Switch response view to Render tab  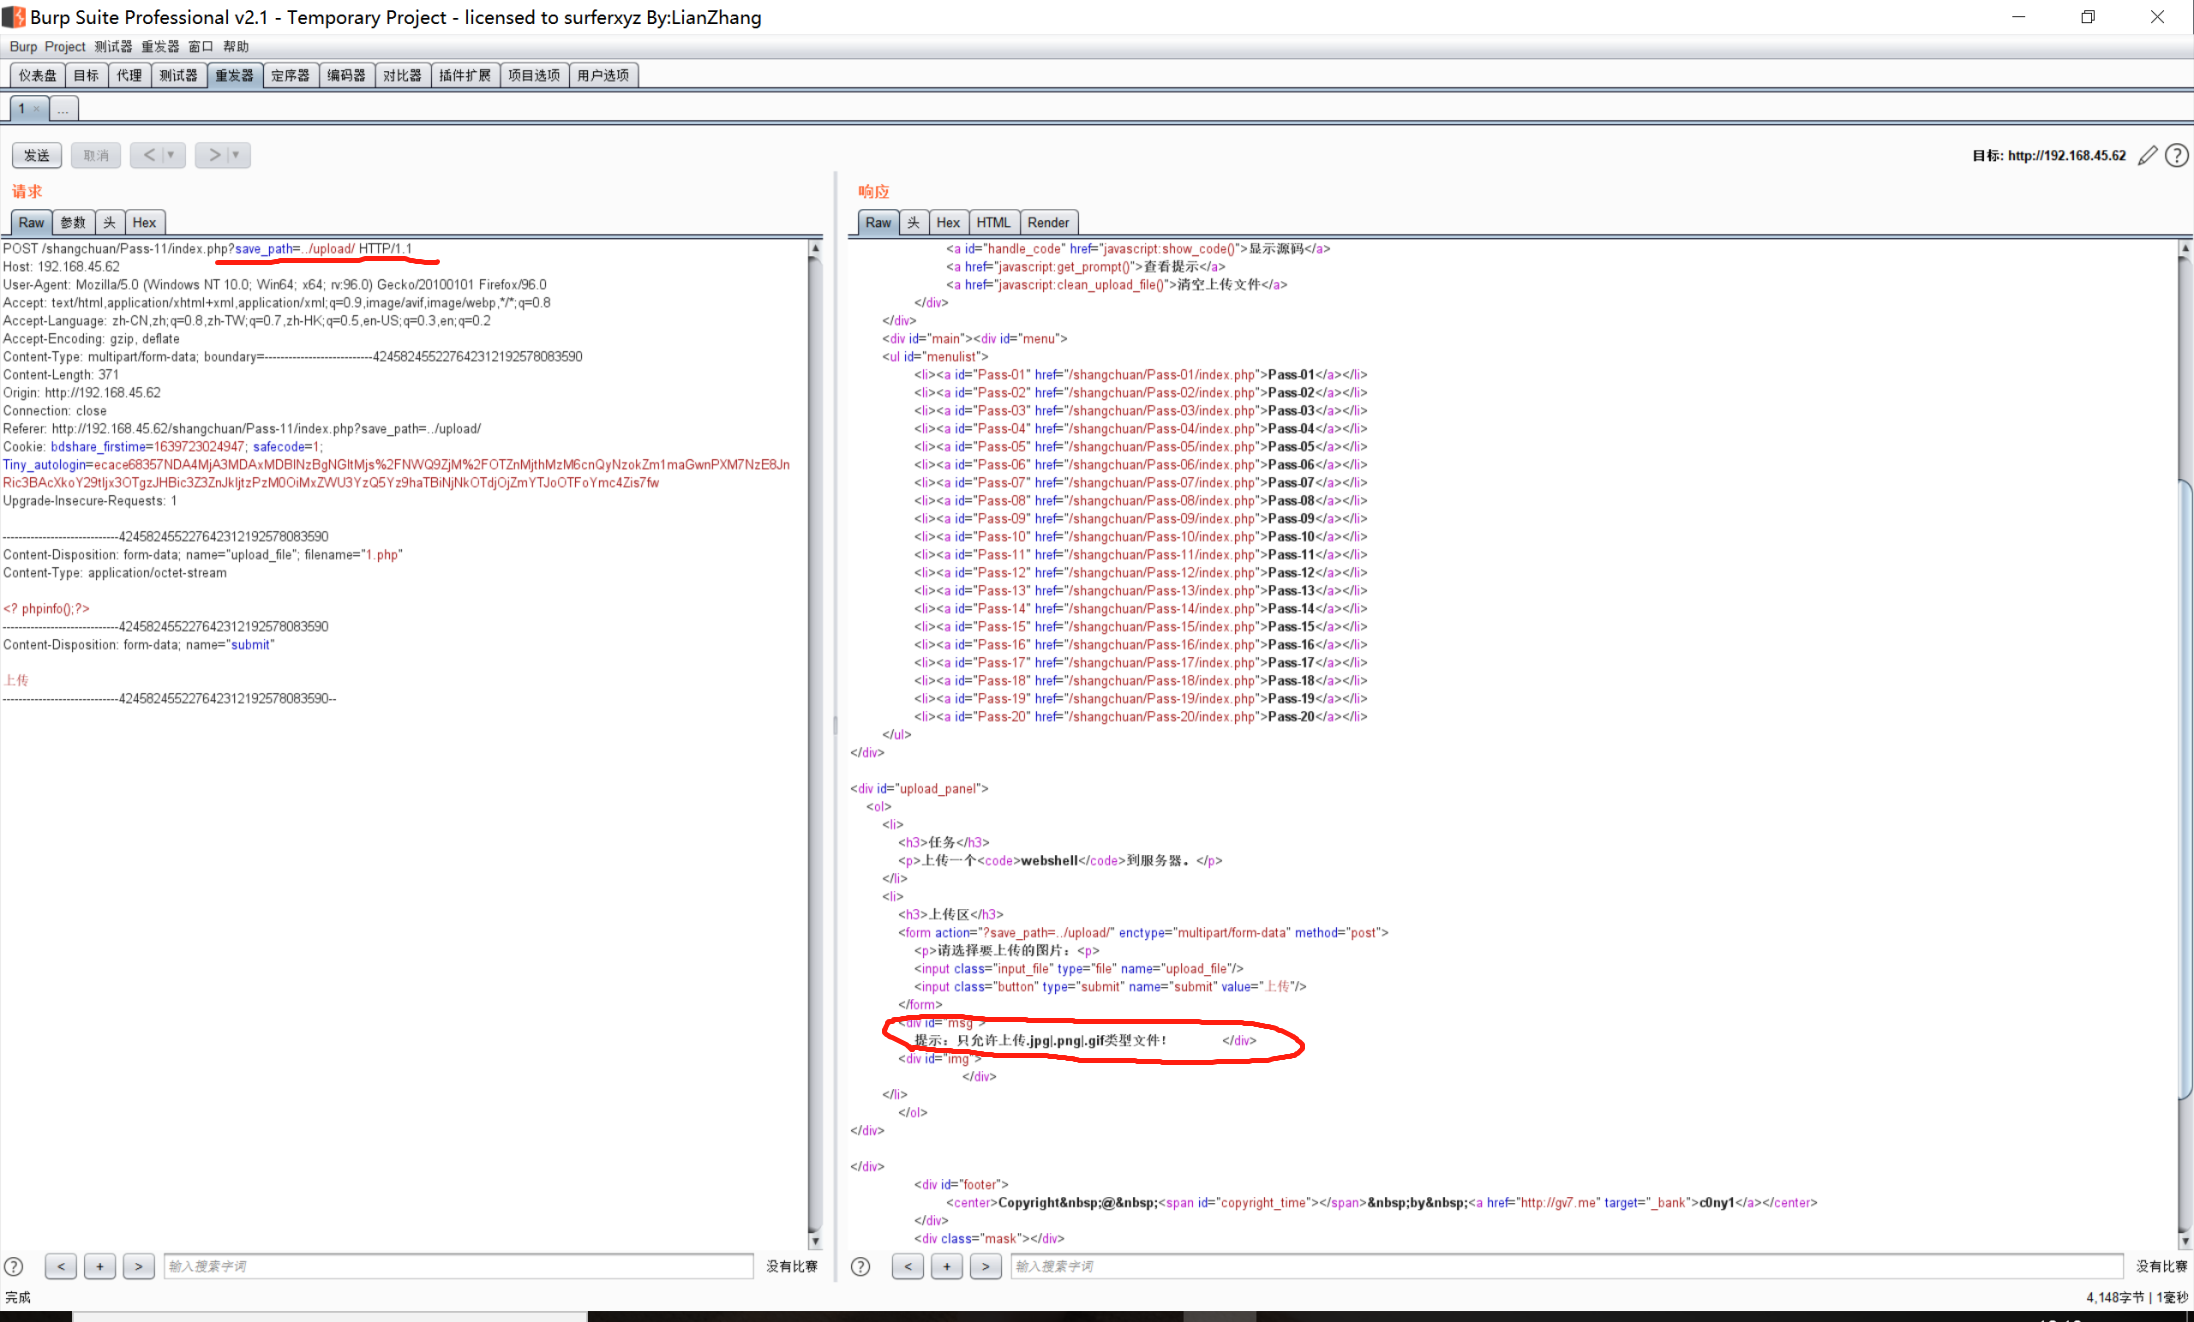coord(1047,222)
